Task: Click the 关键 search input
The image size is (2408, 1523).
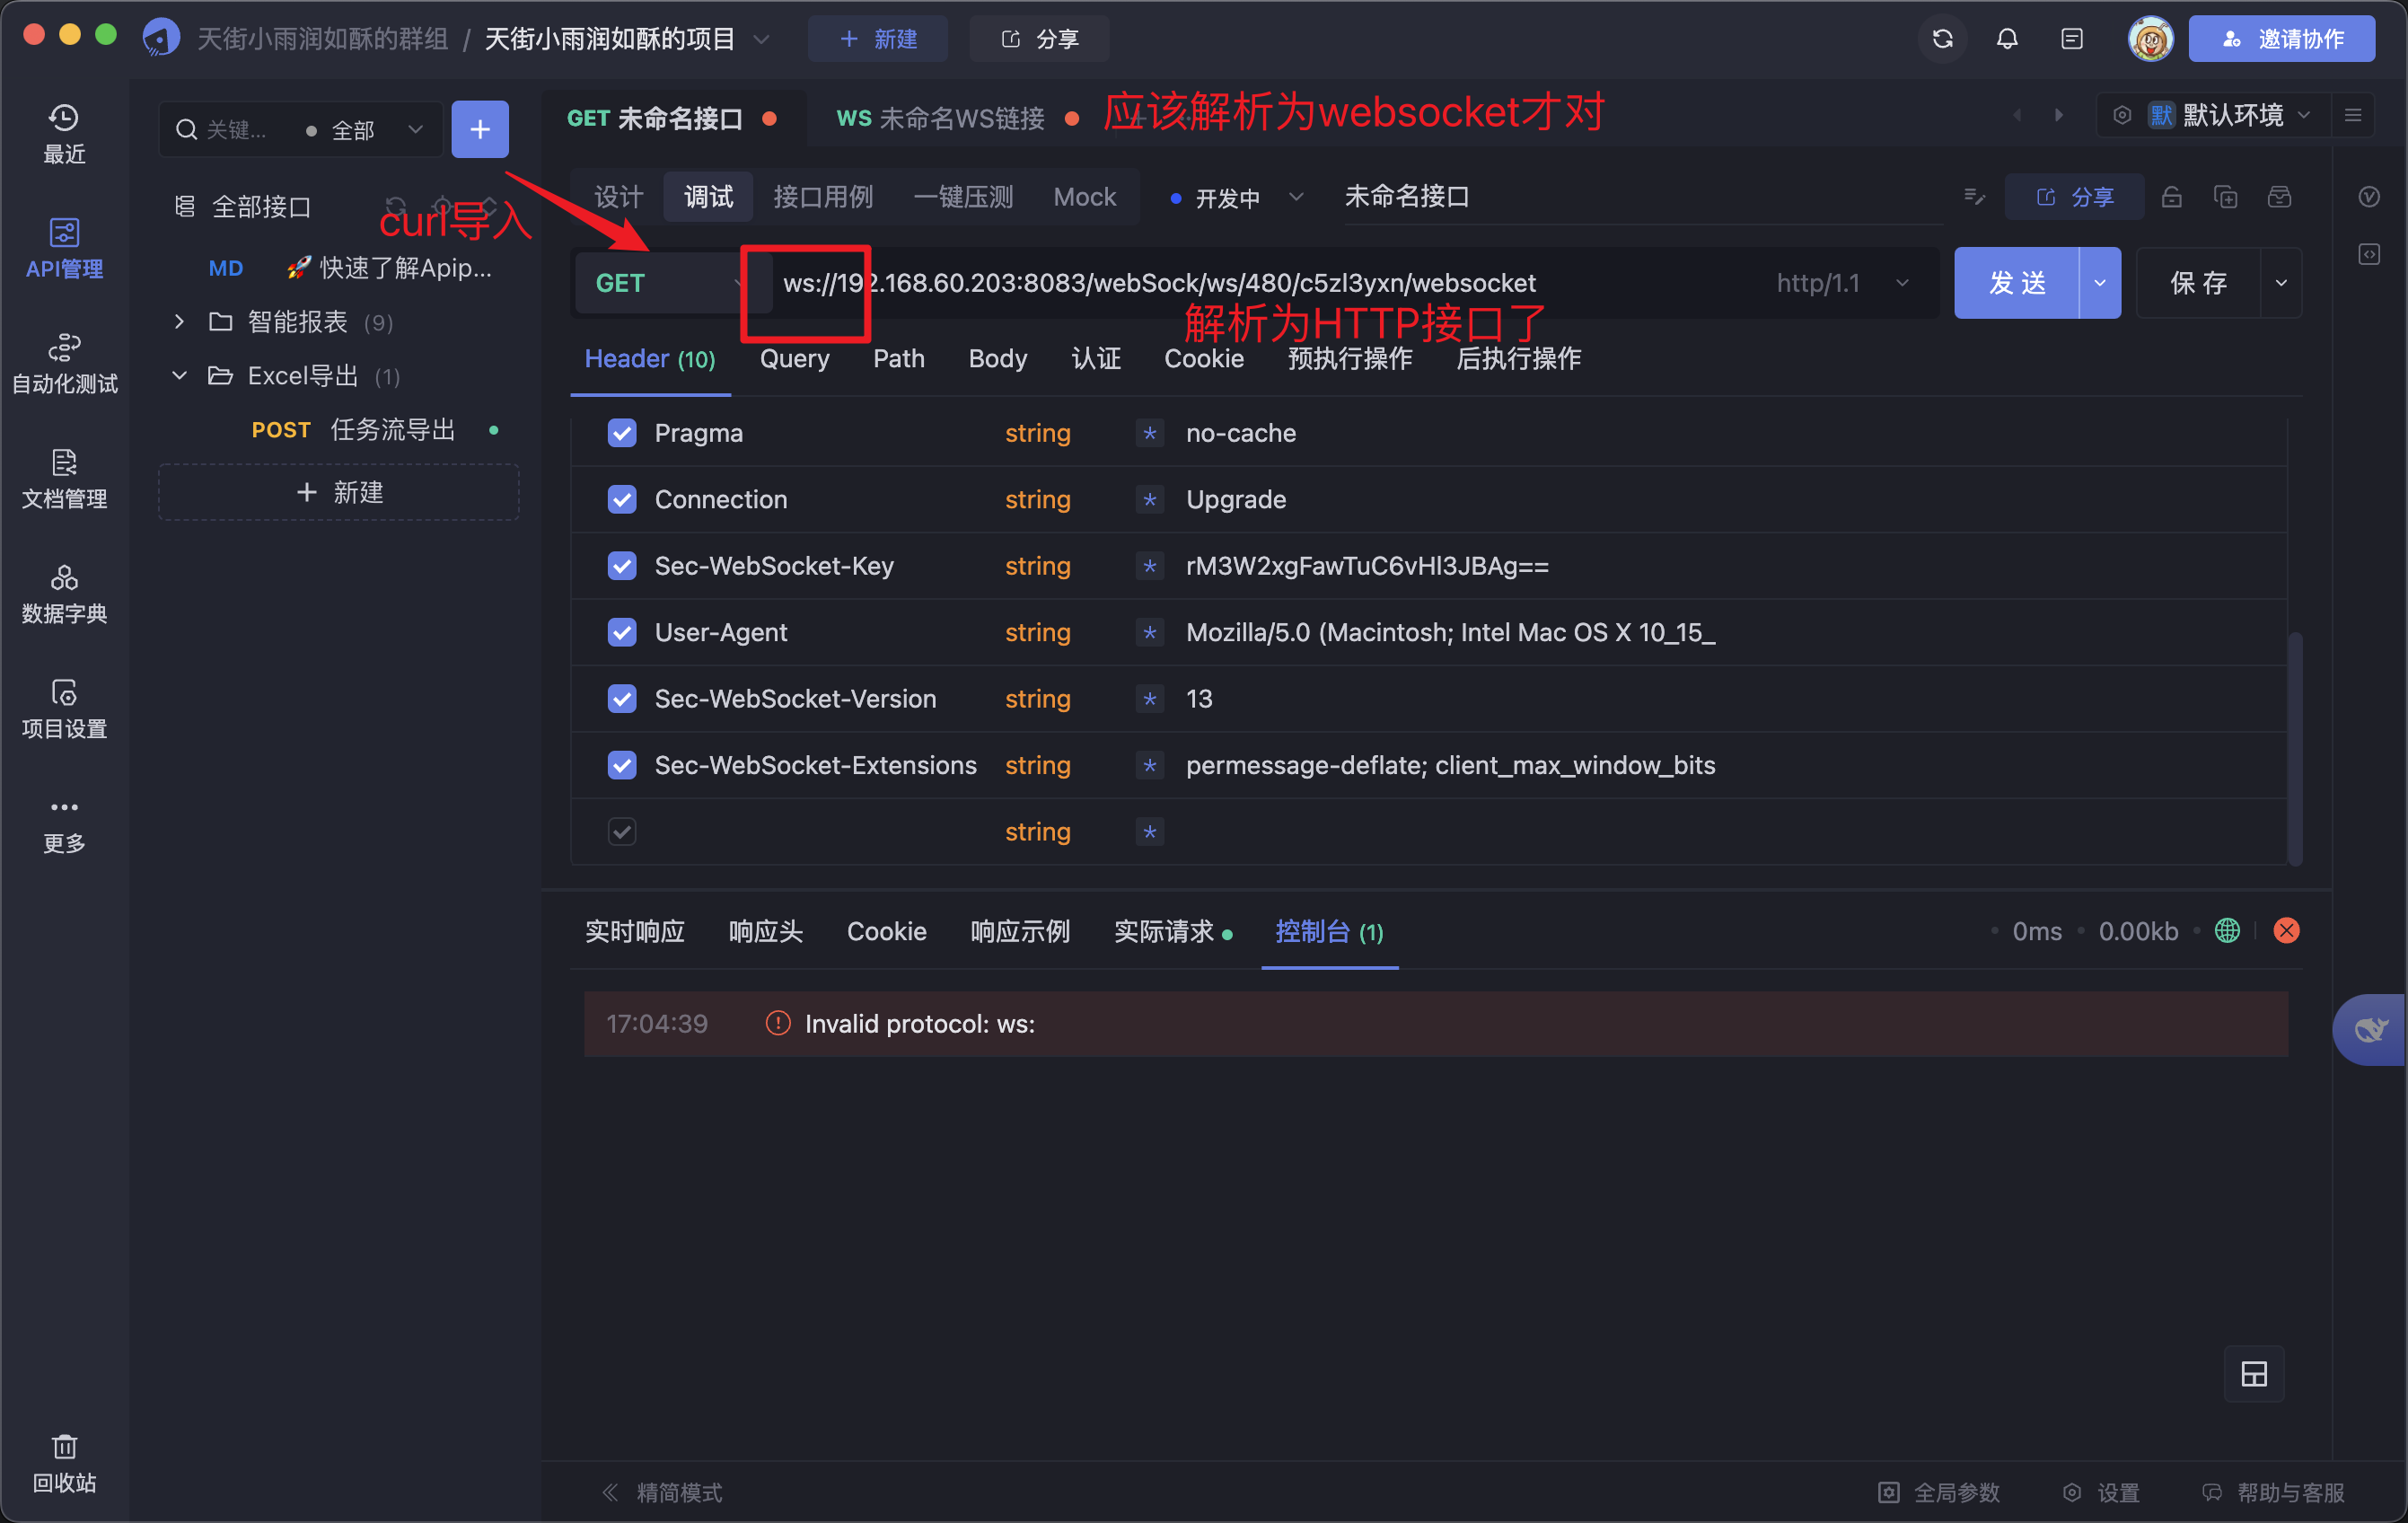Action: [x=237, y=130]
